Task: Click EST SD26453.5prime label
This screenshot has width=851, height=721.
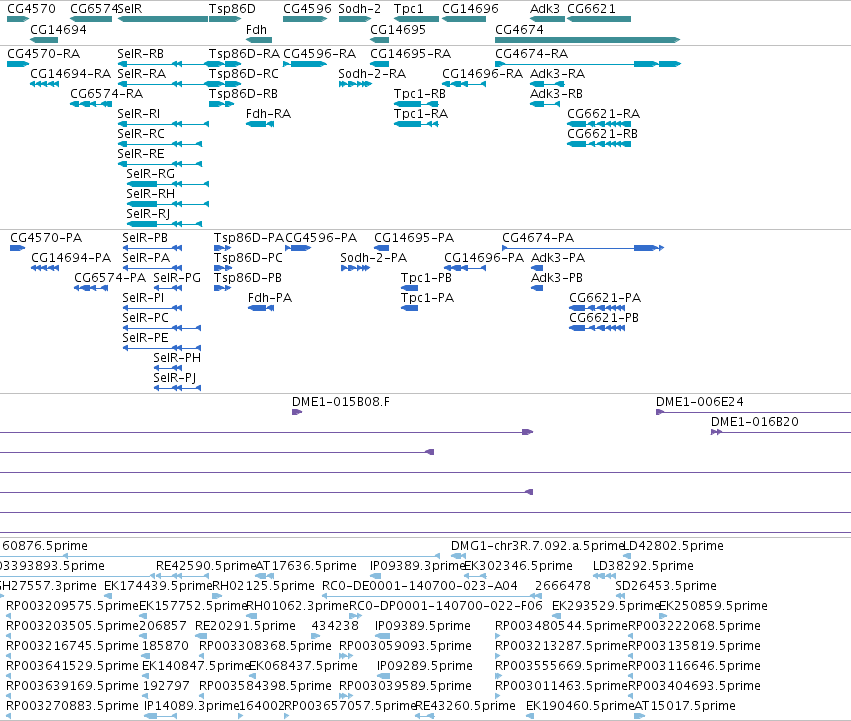Action: [x=666, y=586]
